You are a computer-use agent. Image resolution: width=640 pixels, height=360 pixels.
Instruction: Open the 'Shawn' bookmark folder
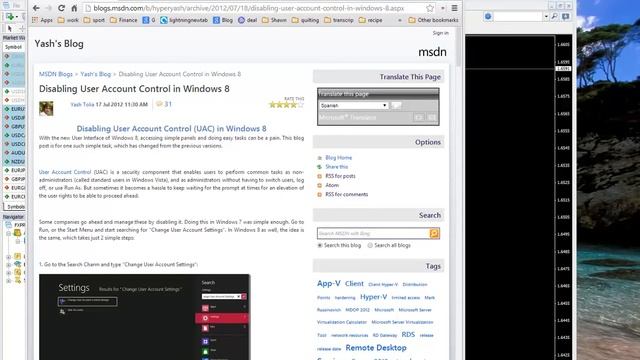[274, 20]
